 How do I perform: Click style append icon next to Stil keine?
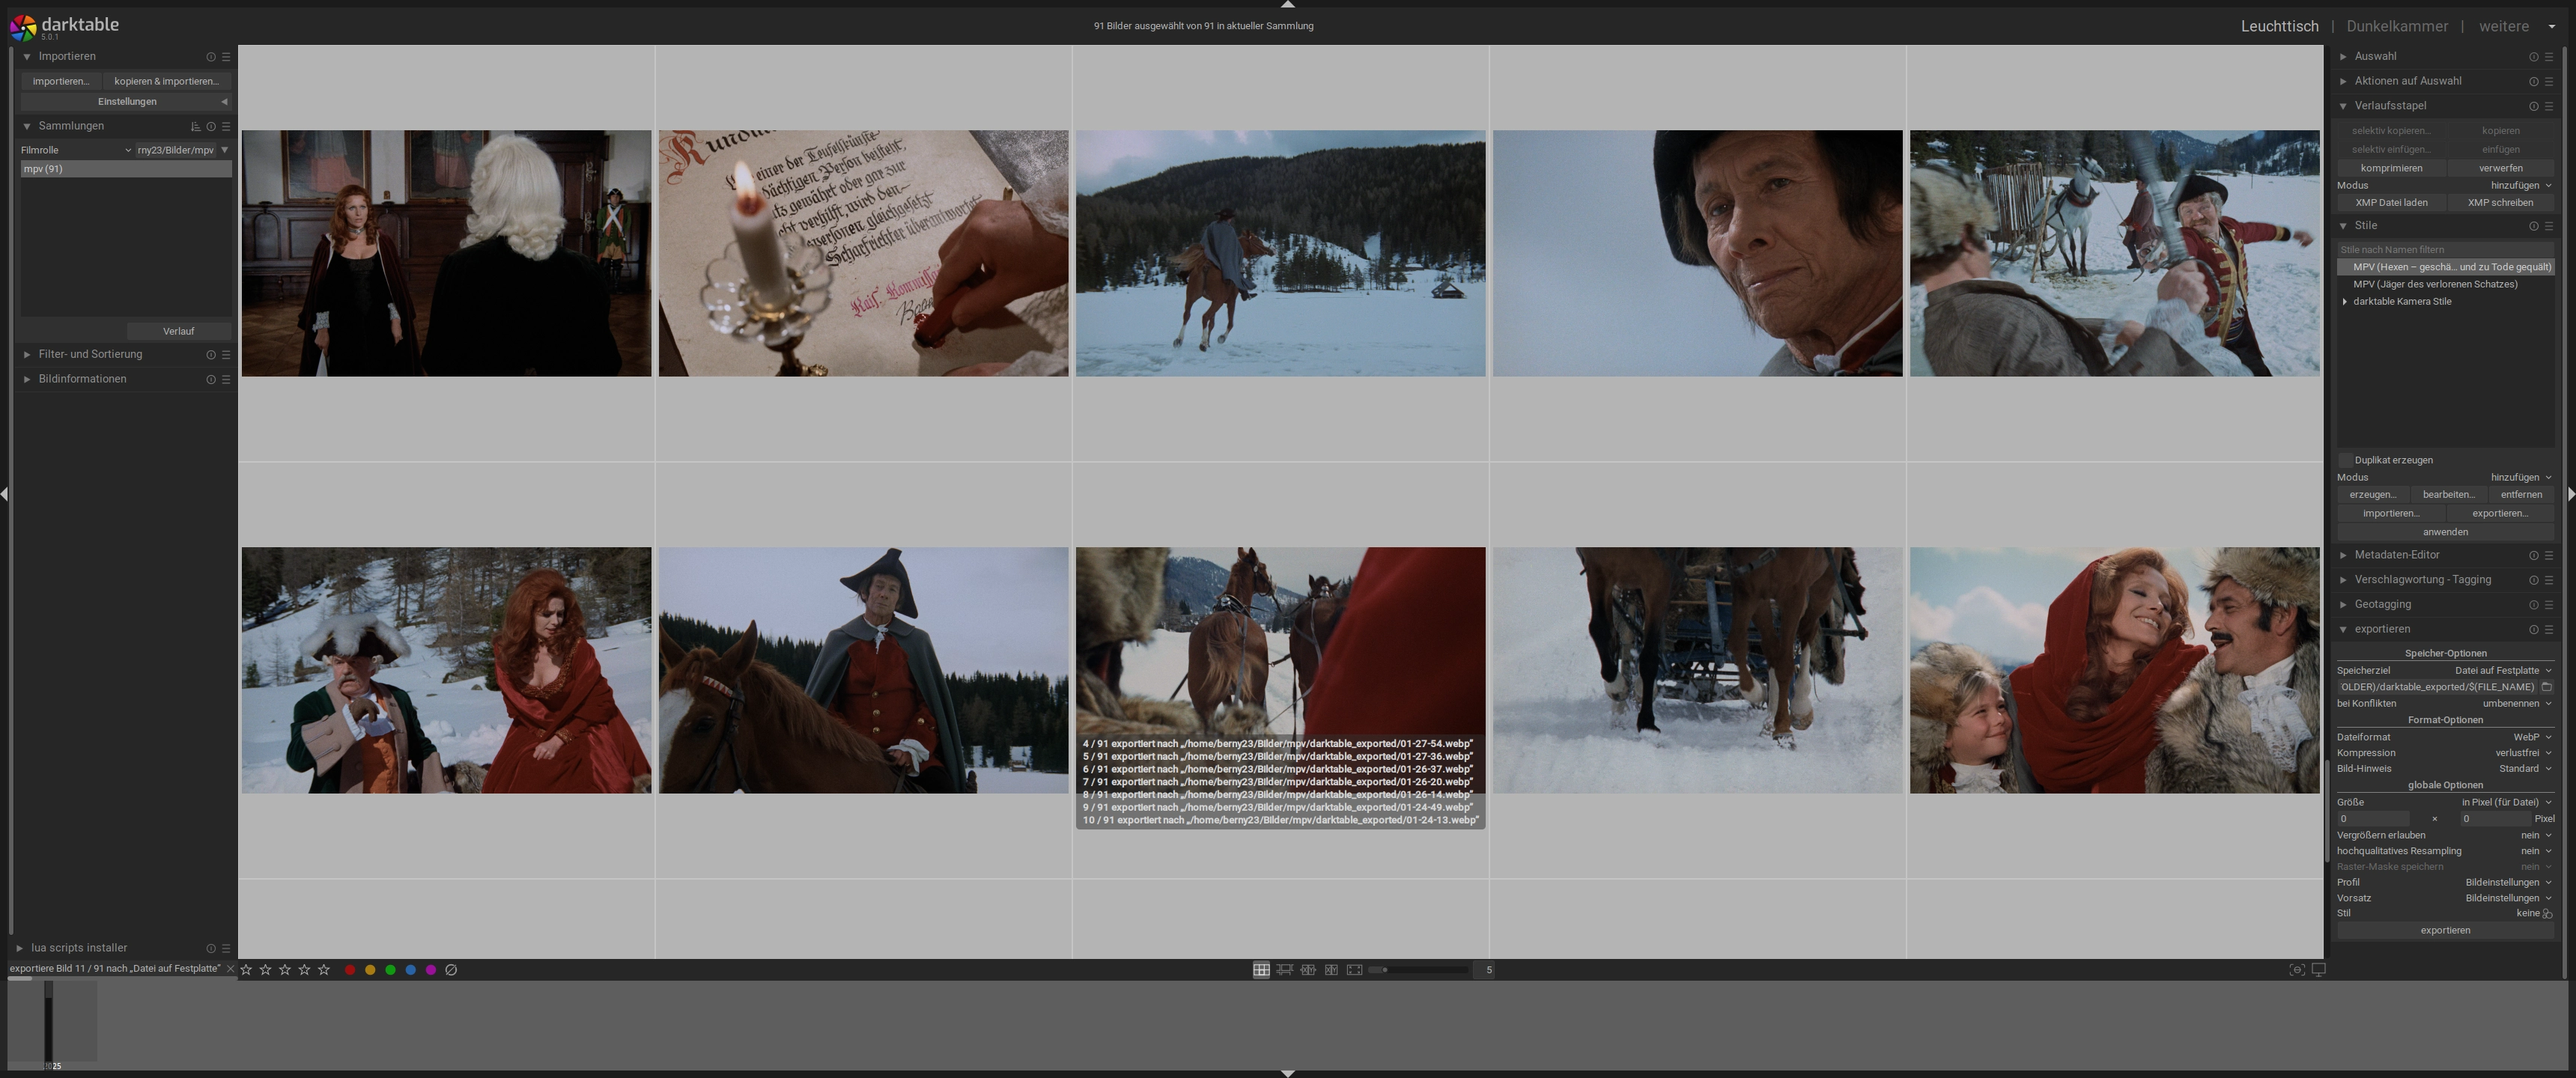tap(2548, 914)
